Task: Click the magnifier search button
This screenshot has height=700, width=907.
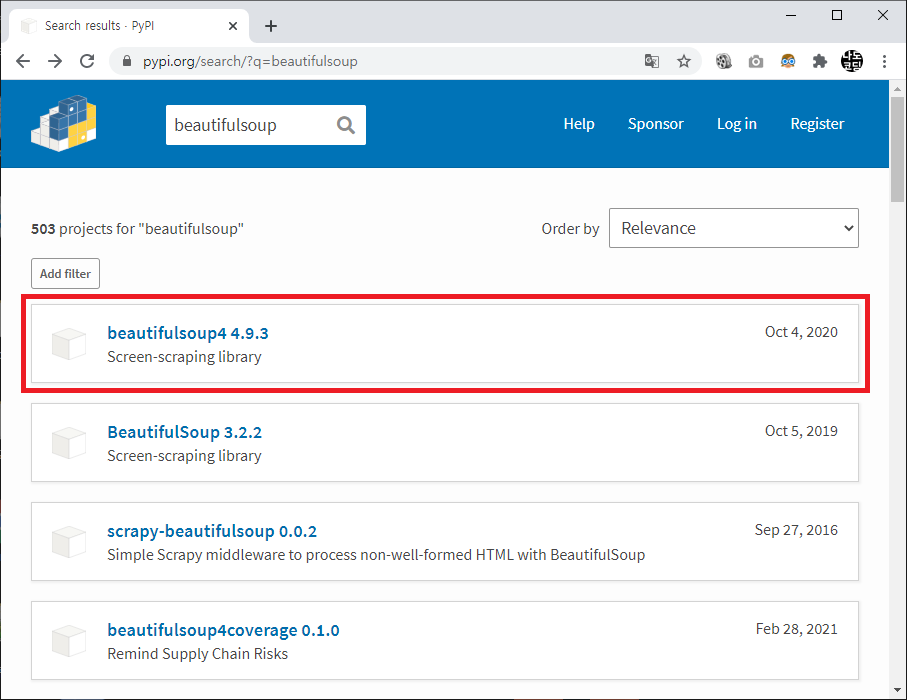Action: coord(346,124)
